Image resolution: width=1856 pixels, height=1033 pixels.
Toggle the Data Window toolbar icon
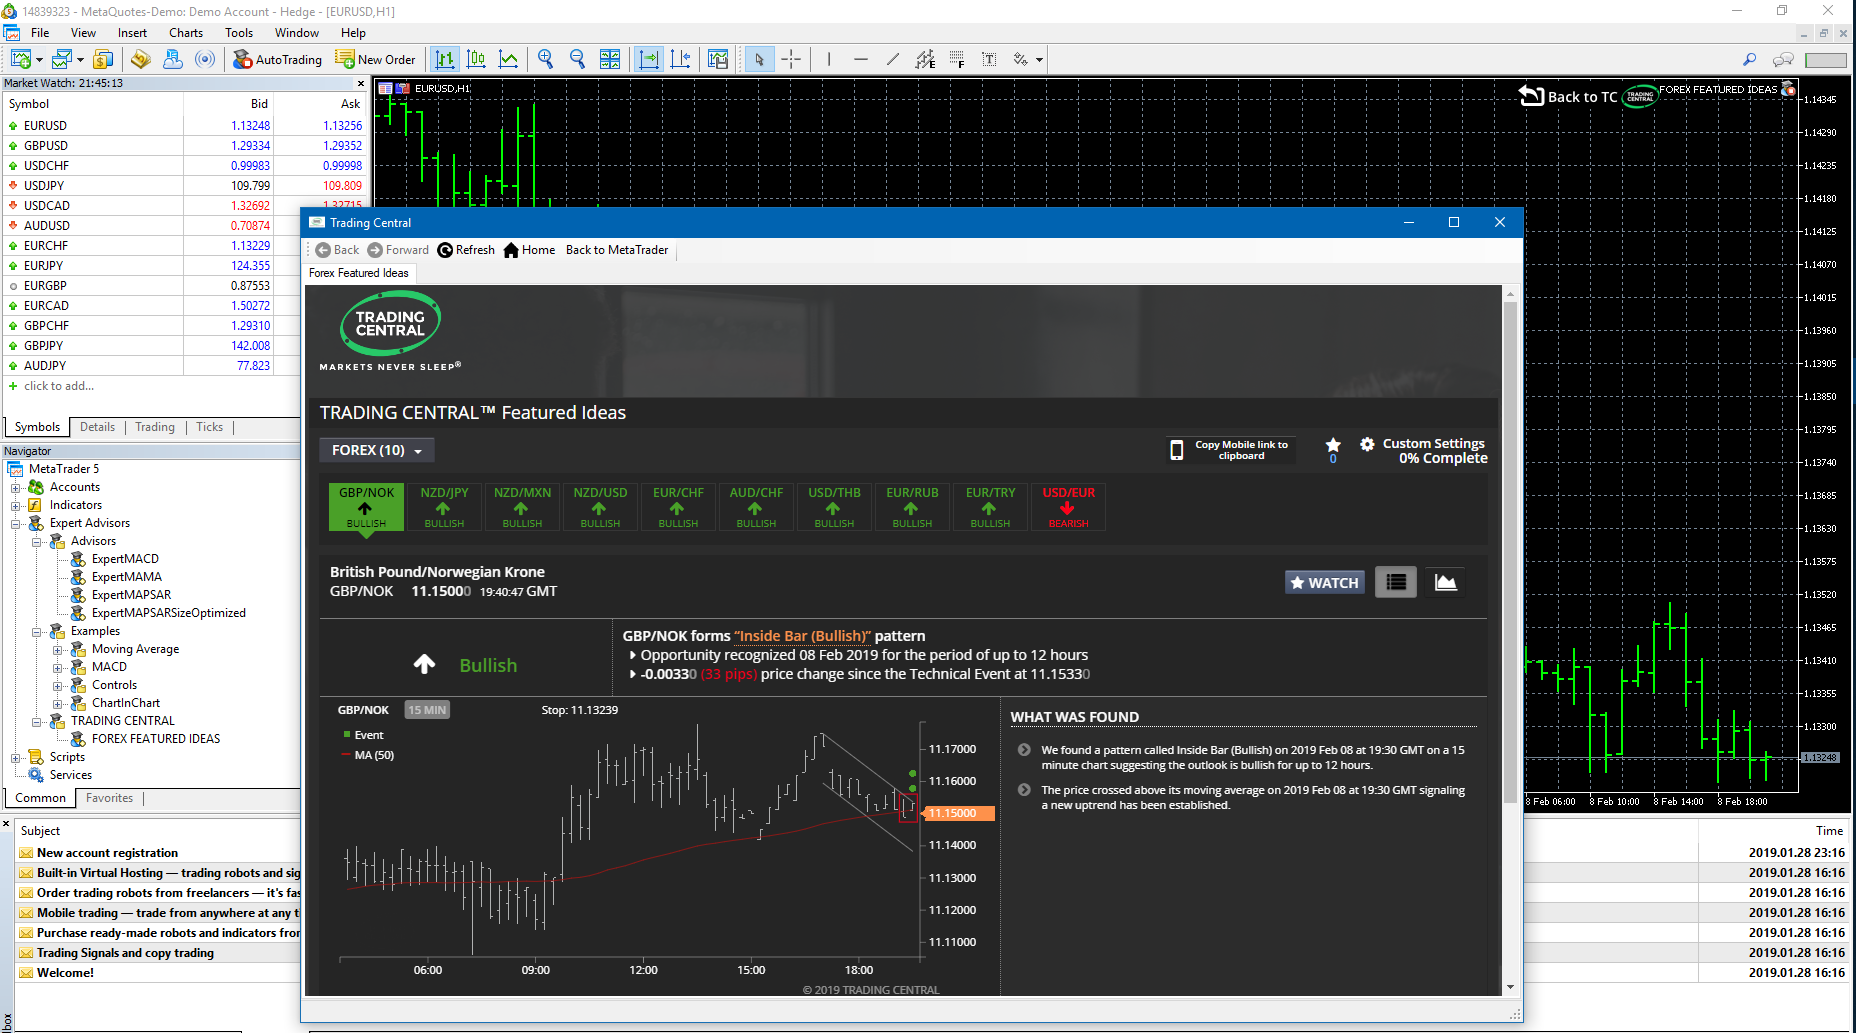pyautogui.click(x=140, y=60)
